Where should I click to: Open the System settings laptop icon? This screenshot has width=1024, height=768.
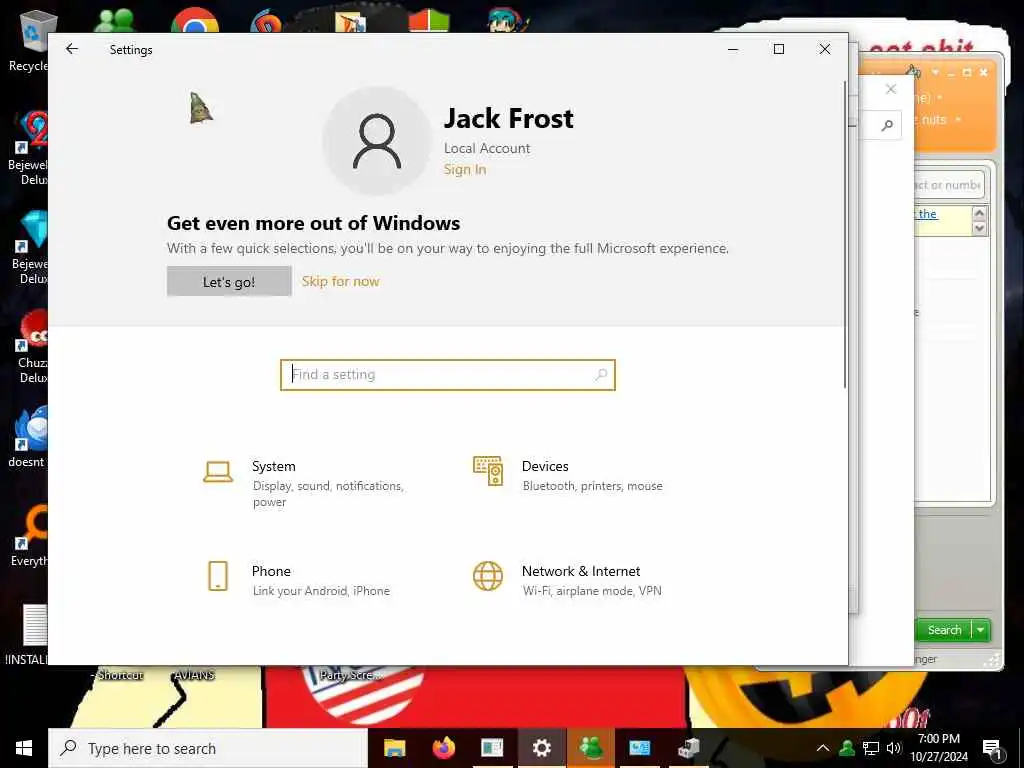[x=217, y=472]
